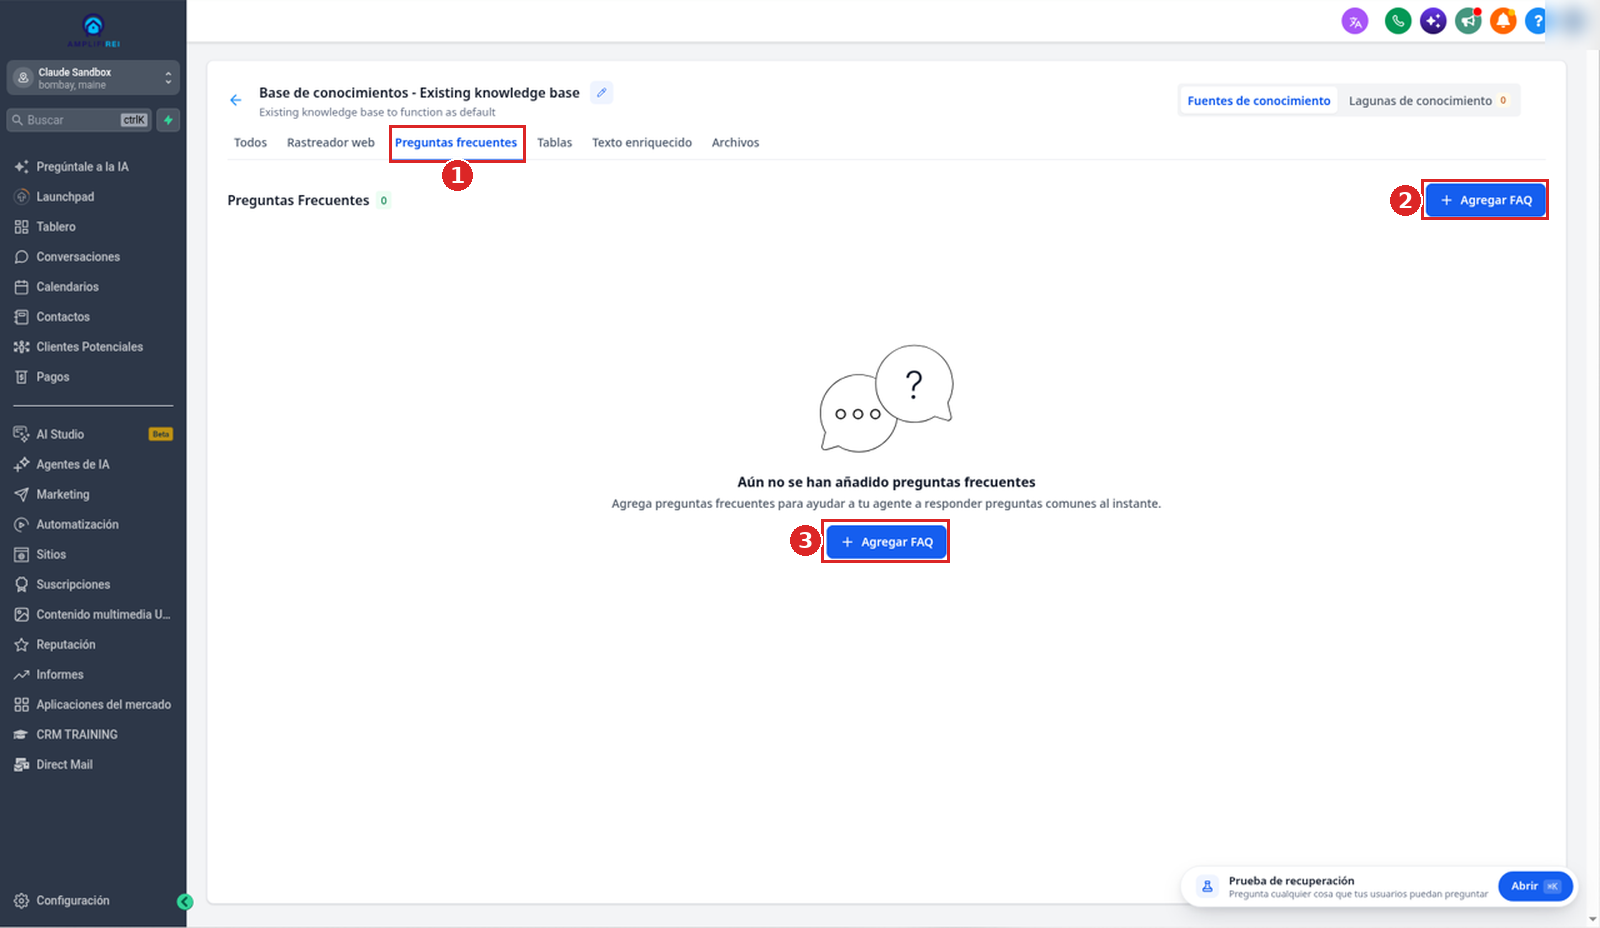Switch to the Tablas tab
This screenshot has height=928, width=1600.
(x=555, y=143)
